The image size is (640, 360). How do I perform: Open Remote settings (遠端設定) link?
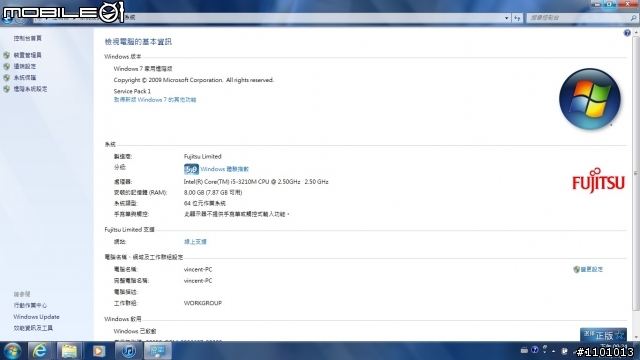(x=24, y=66)
